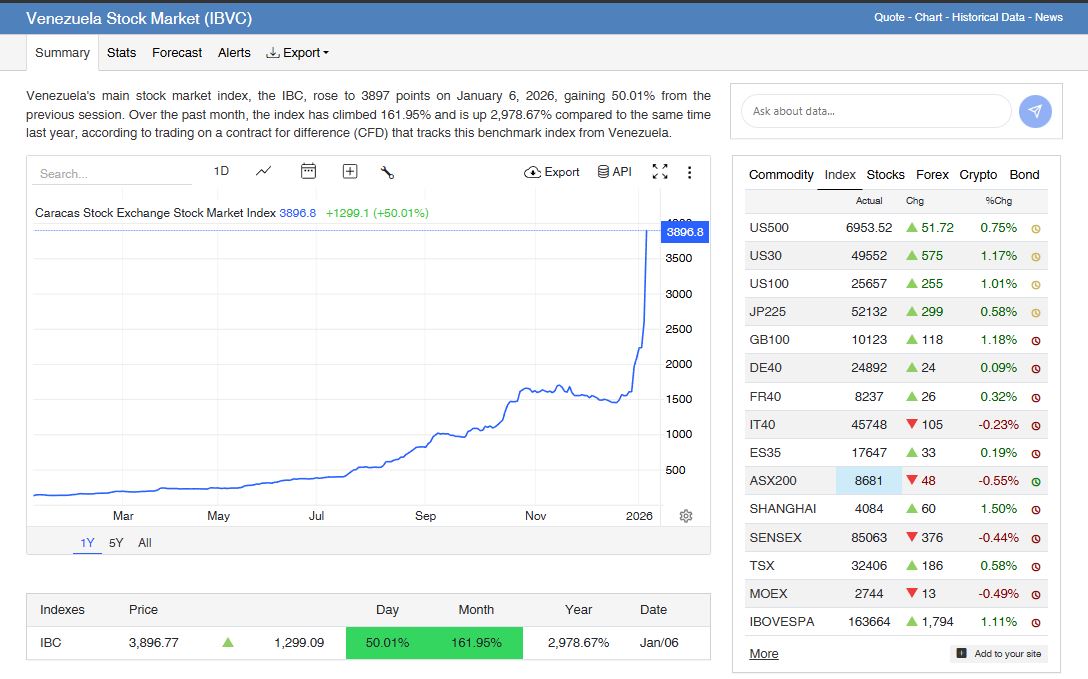Screen dimensions: 1088x679
Task: Open the calendar date range picker
Action: click(308, 172)
